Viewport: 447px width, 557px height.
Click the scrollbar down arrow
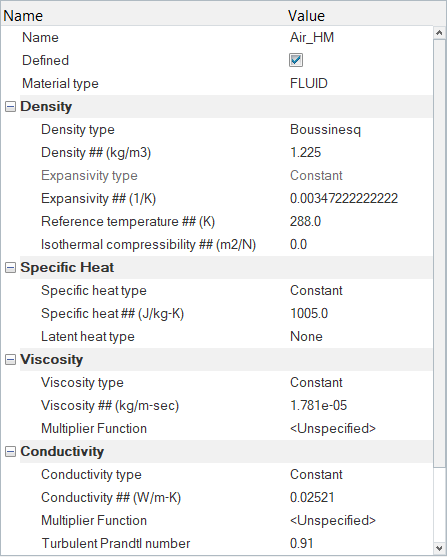439,547
